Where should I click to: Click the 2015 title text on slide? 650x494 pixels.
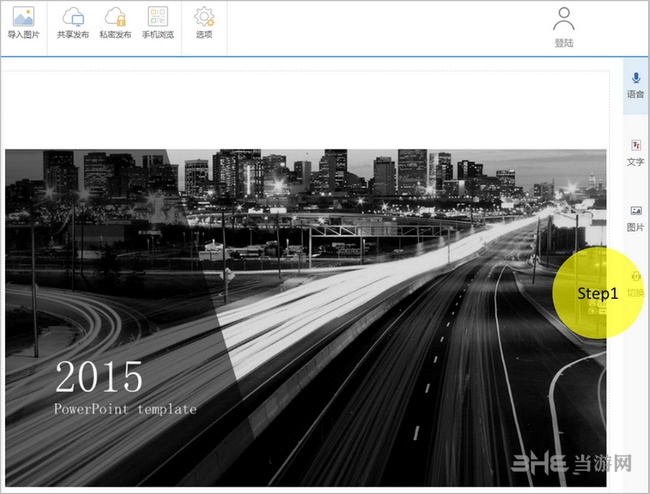(x=99, y=376)
